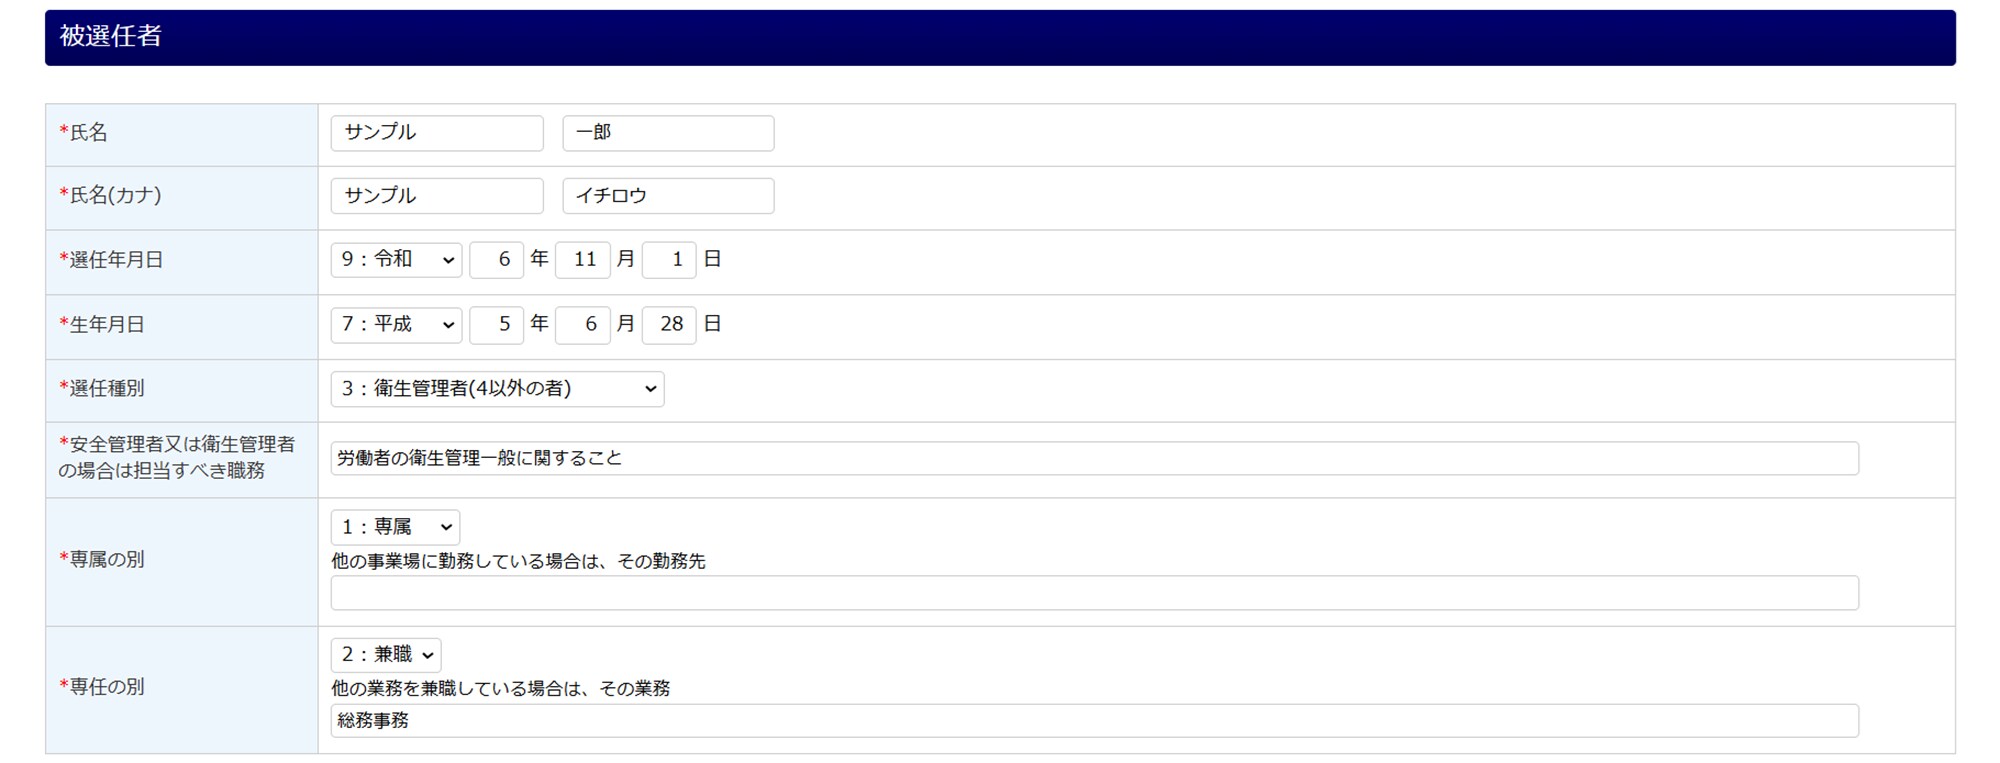The width and height of the screenshot is (2000, 763).
Task: Open the 選任年月日 era dropdown showing 令和
Action: click(396, 260)
